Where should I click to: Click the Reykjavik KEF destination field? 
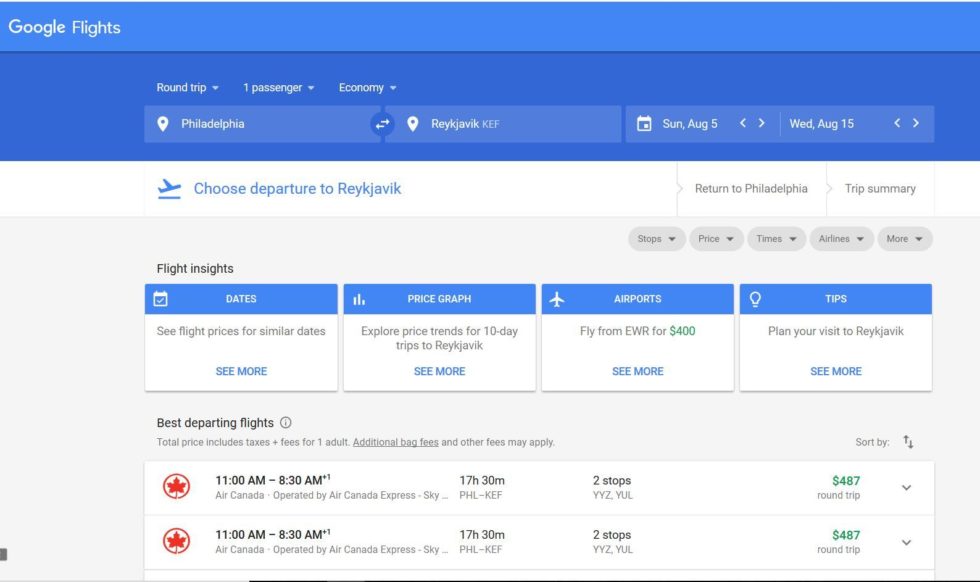click(x=503, y=124)
